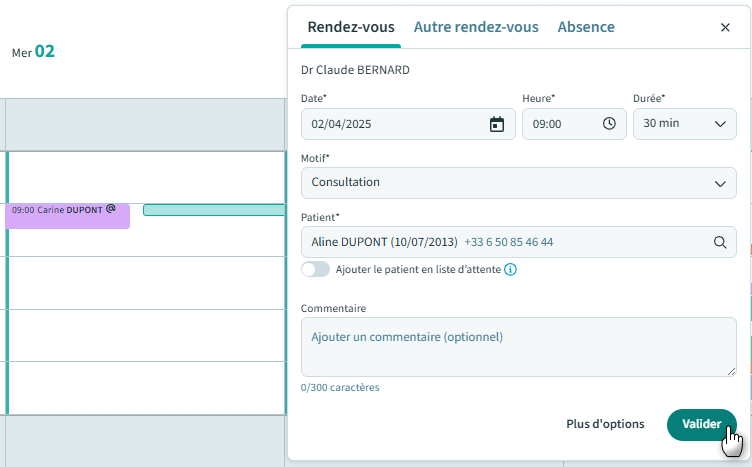
Task: Click the @ icon on Carine DUPONT appointment
Action: pos(111,209)
